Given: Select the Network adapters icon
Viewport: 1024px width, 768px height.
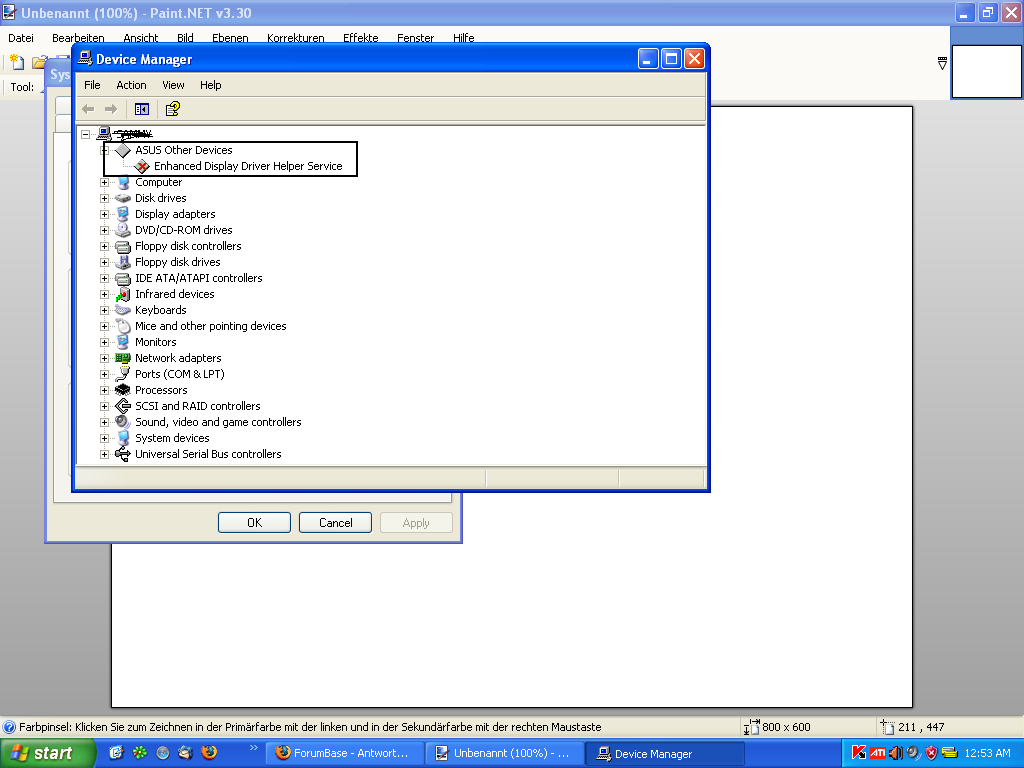Looking at the screenshot, I should click(x=123, y=358).
